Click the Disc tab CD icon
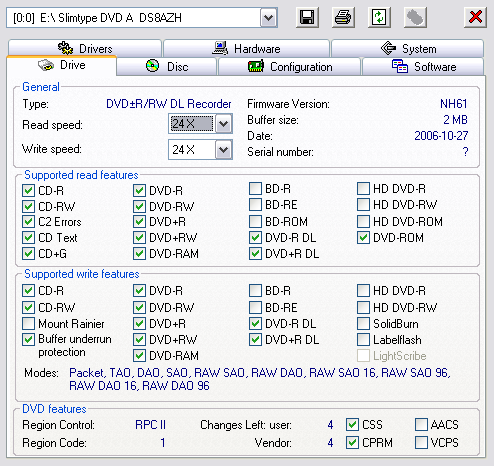The height and width of the screenshot is (466, 494). [x=153, y=66]
